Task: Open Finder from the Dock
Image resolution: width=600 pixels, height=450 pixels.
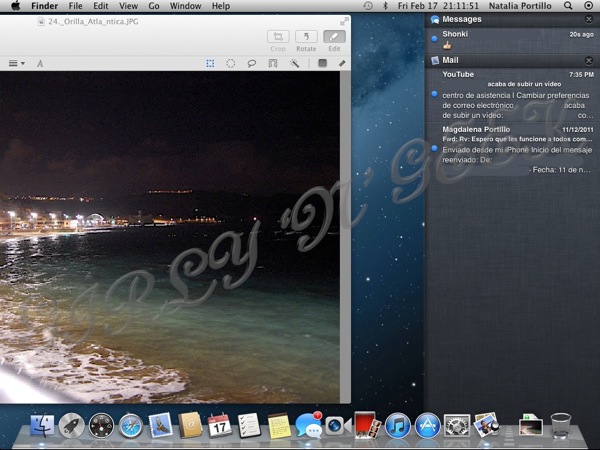Action: pos(42,425)
